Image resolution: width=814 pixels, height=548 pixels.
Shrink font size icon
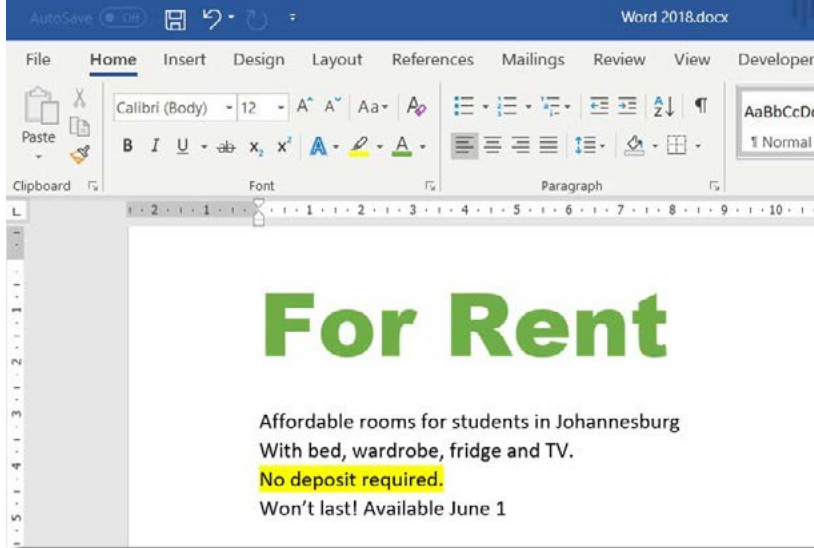tap(332, 106)
